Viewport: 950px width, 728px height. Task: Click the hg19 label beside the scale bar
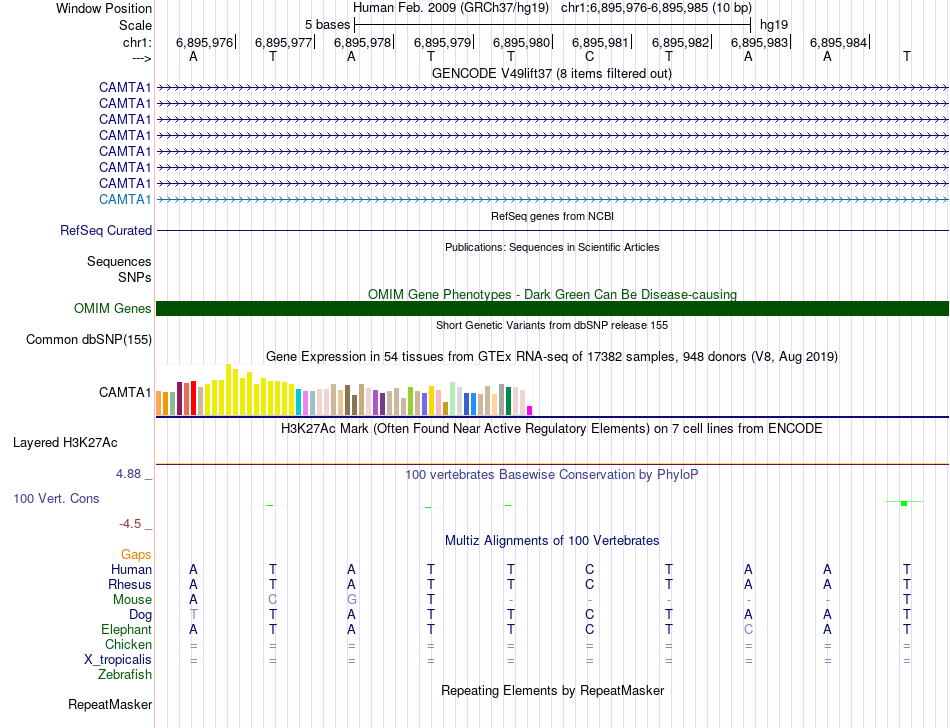tap(774, 25)
